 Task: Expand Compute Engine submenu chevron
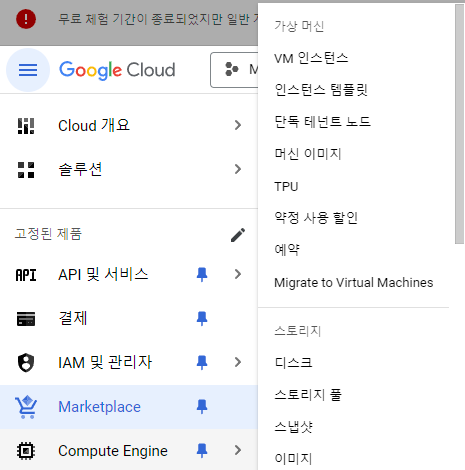(238, 450)
